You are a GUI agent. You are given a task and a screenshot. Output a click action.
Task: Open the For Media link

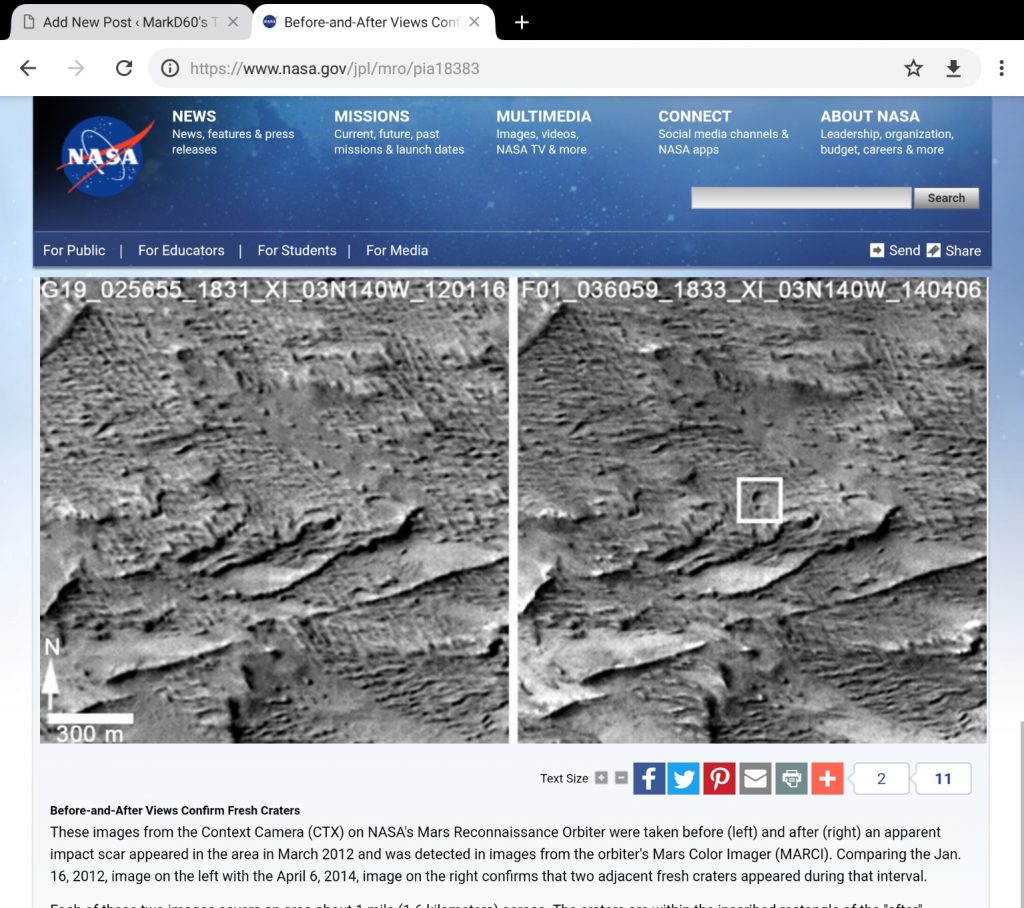[x=397, y=250]
